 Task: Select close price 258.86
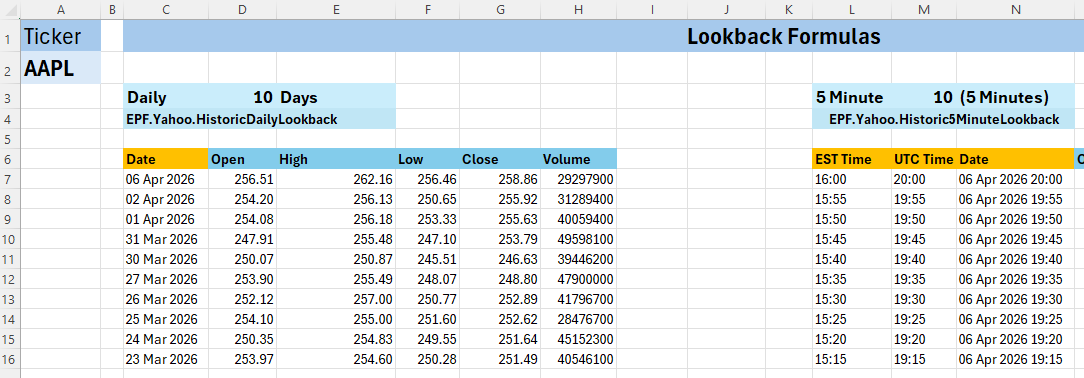[500, 180]
